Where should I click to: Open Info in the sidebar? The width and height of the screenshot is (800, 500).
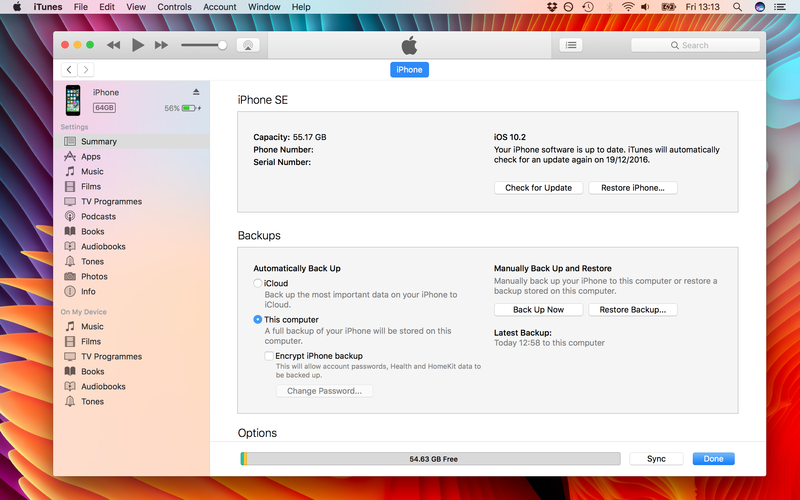132,291
